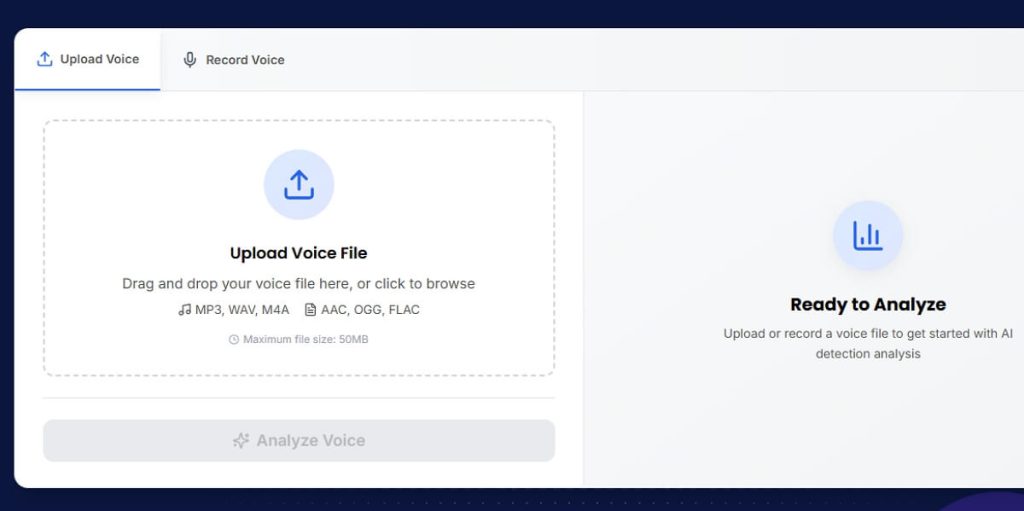Image resolution: width=1024 pixels, height=511 pixels.
Task: Click the divider line above Analyze Voice
Action: click(x=298, y=398)
